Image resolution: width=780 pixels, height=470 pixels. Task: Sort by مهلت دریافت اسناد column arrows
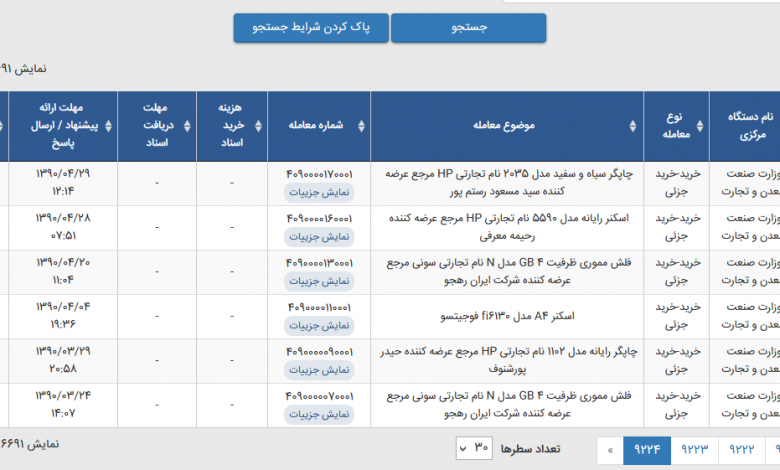(x=187, y=126)
